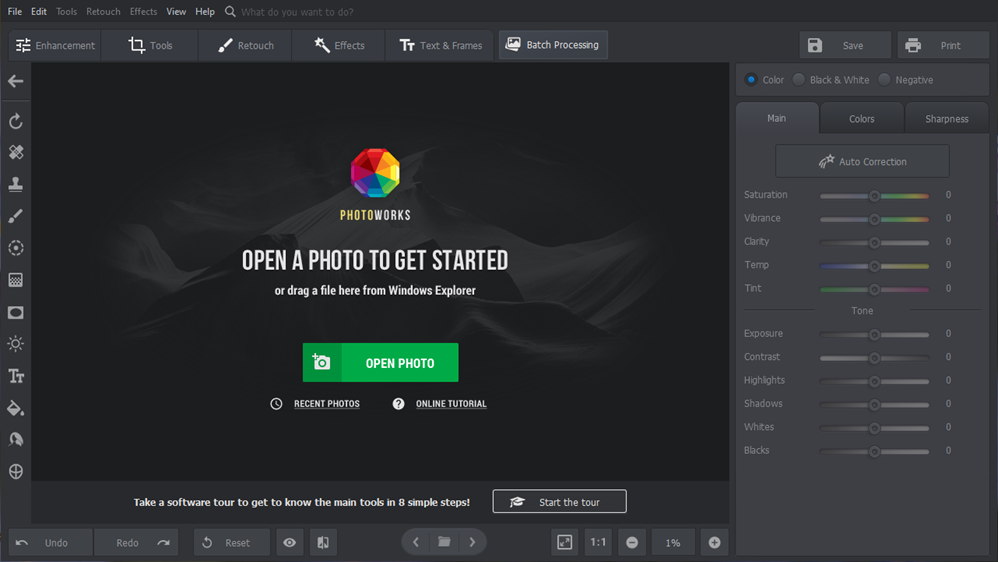
Task: Click the Reset button
Action: coord(232,542)
